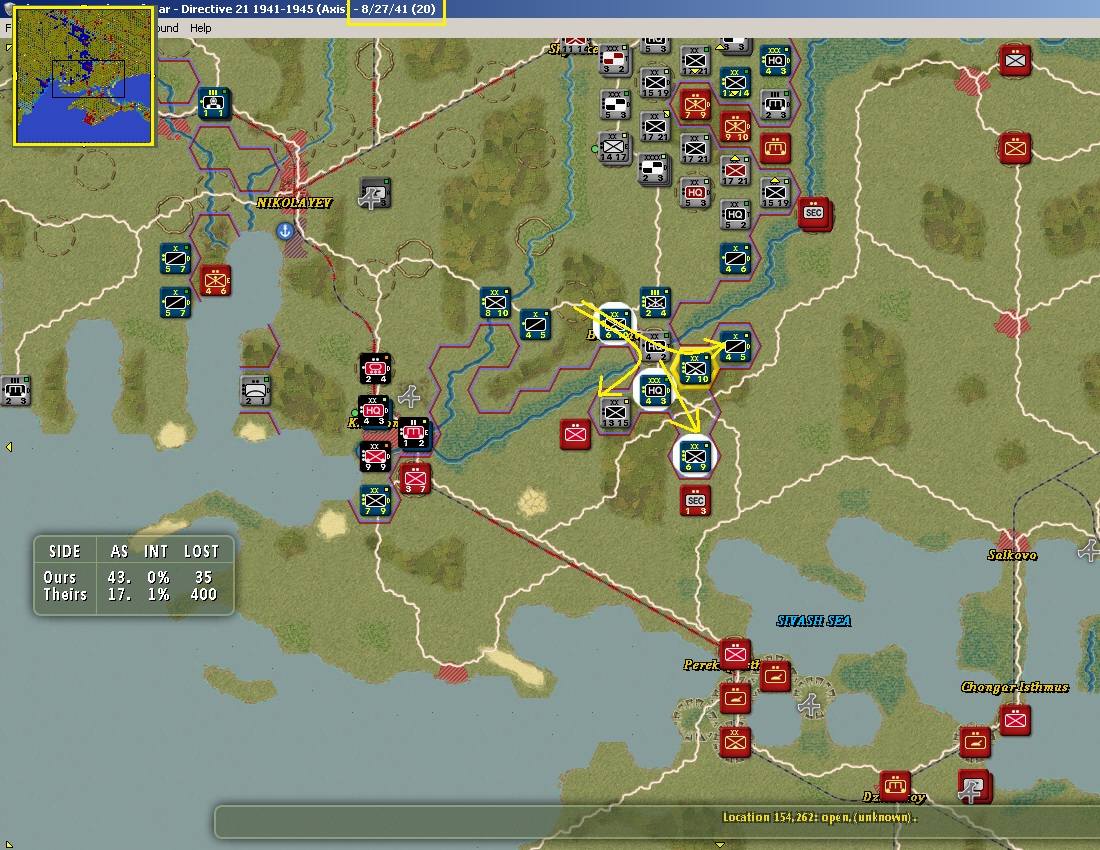Select the gray 13-15 infantry division
The height and width of the screenshot is (850, 1100).
tap(615, 412)
